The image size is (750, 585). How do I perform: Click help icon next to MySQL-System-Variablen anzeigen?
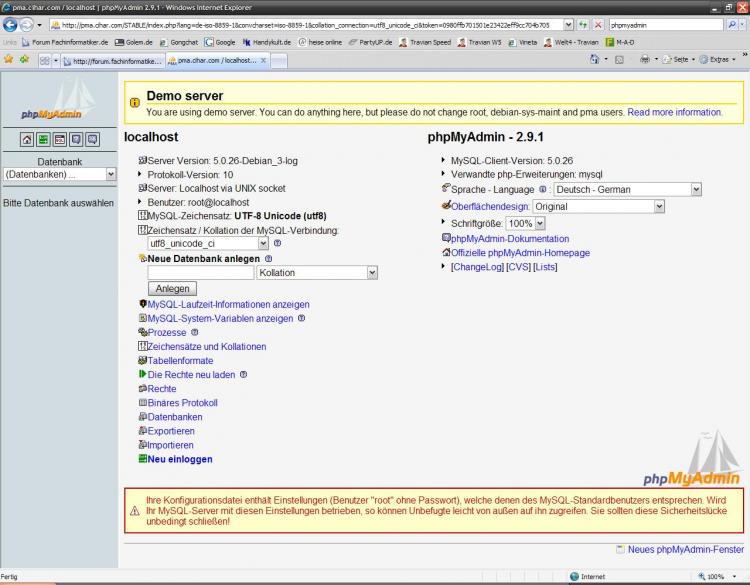(301, 318)
